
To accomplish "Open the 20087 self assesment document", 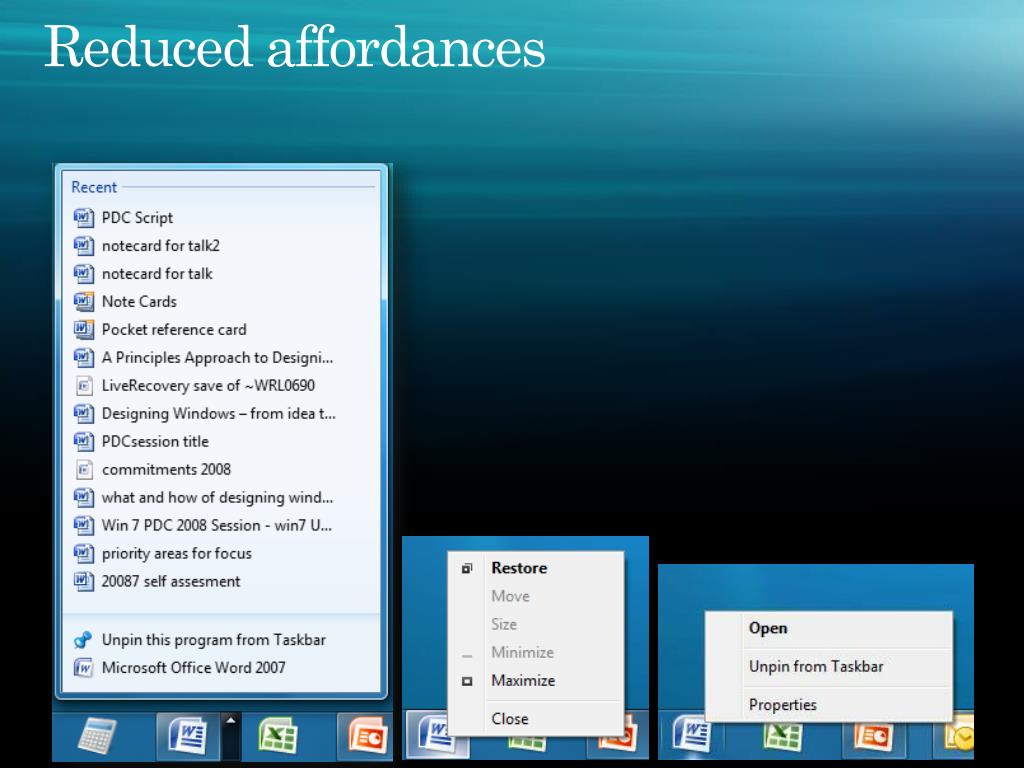I will pos(221,581).
